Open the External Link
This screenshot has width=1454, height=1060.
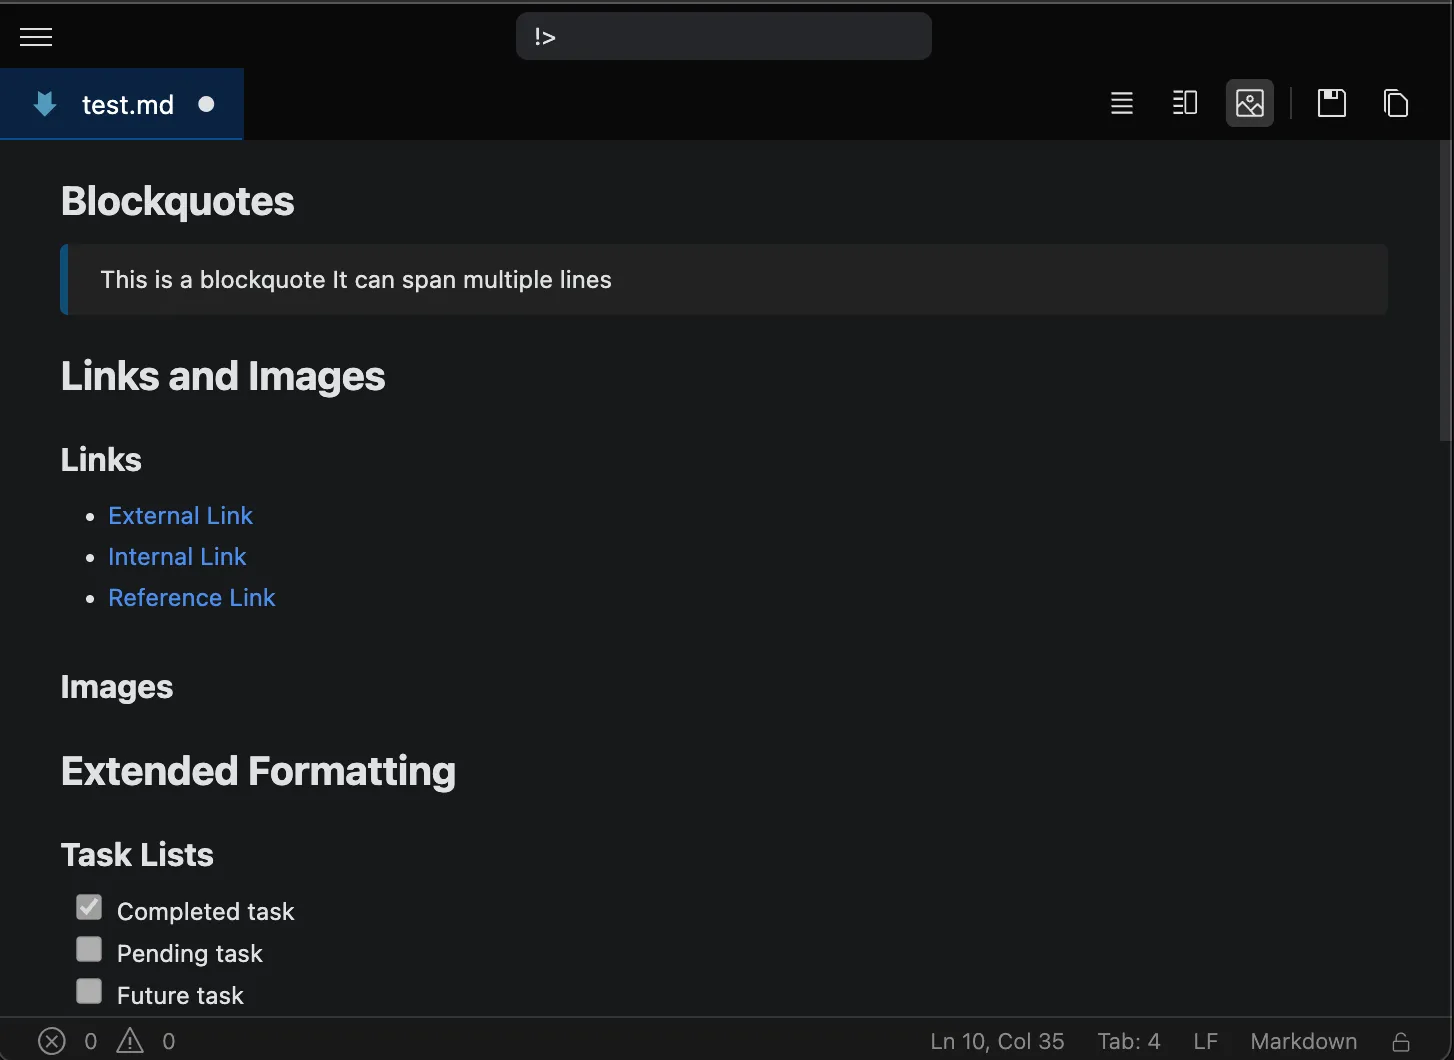point(180,516)
